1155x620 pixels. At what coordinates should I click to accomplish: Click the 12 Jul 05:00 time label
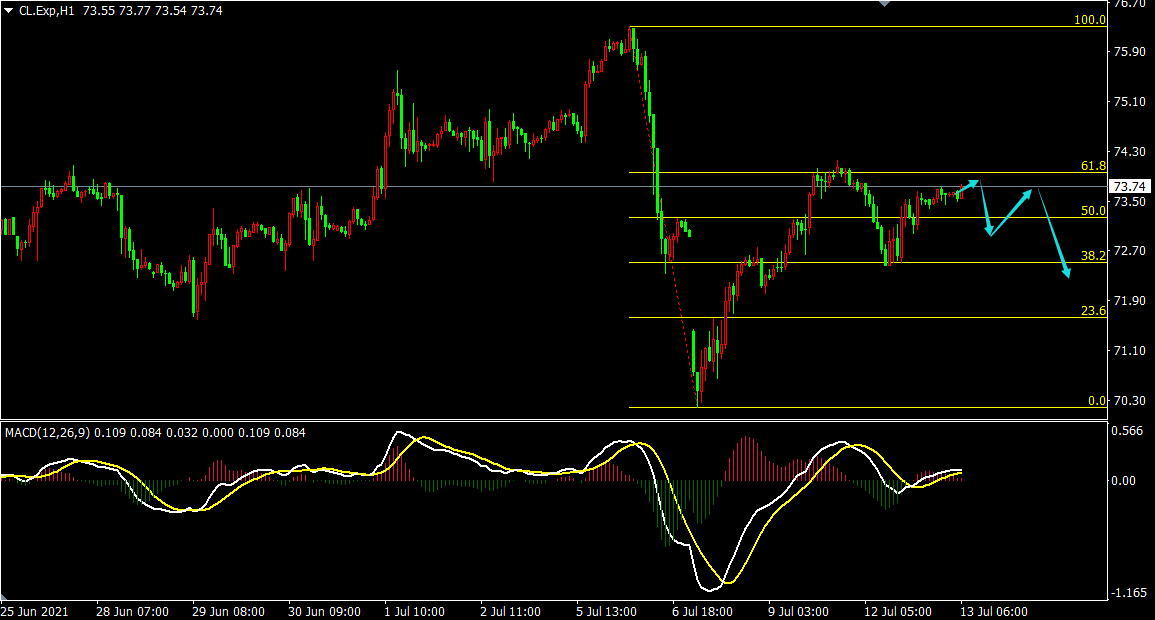tap(898, 612)
